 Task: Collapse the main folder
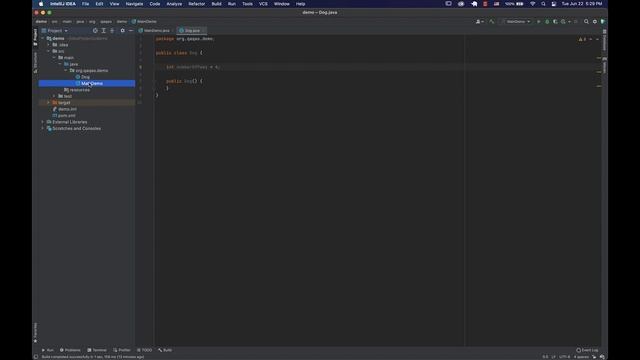pos(54,58)
